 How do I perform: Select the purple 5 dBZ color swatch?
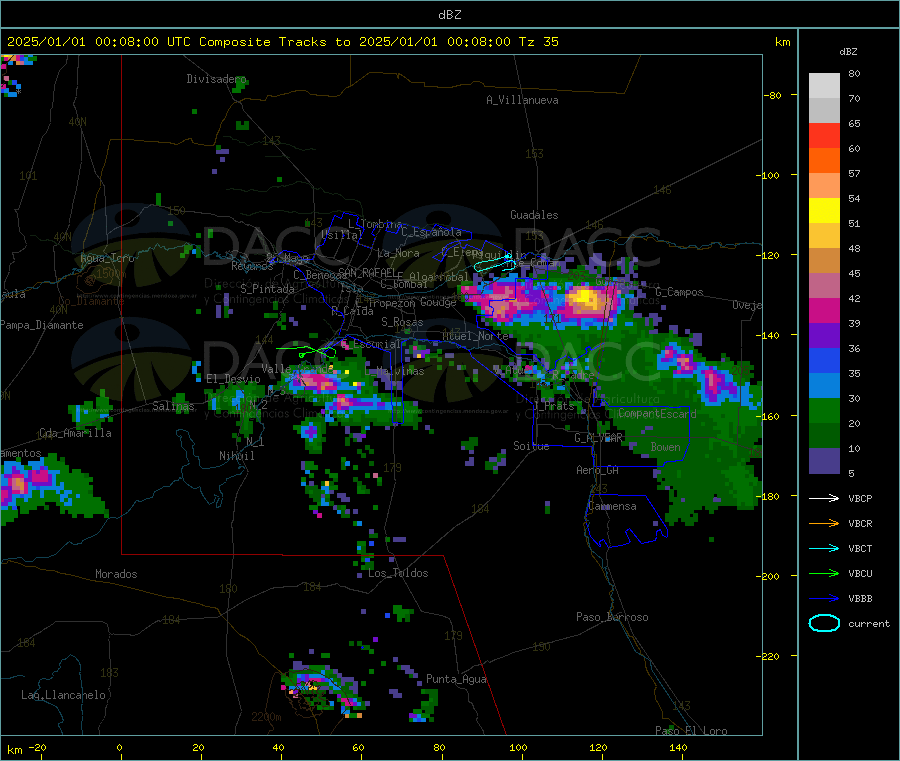coord(824,461)
